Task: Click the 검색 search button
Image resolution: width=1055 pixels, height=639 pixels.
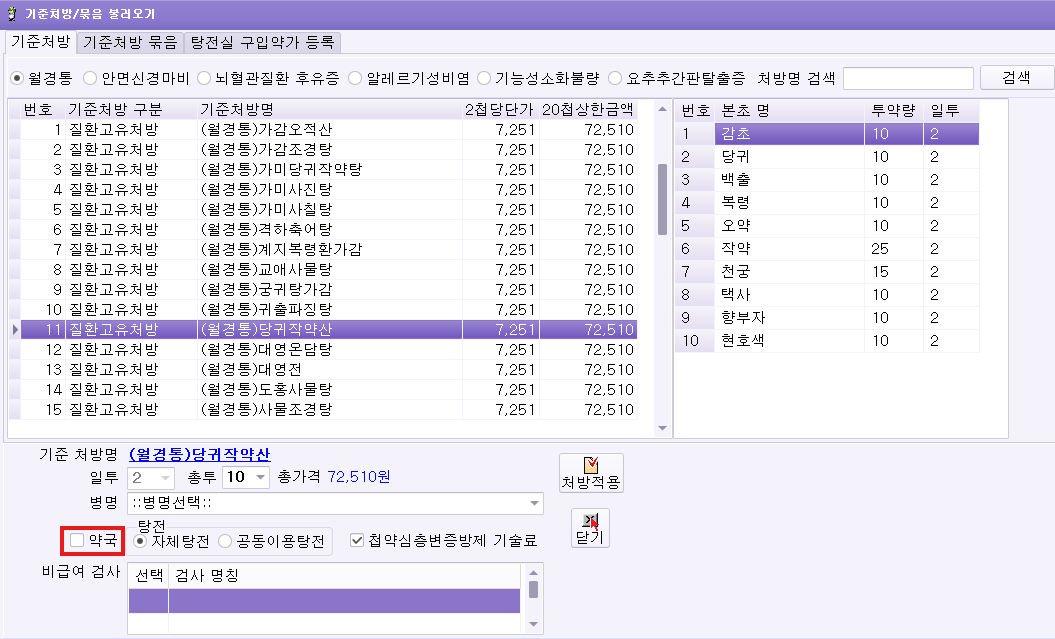Action: [1016, 78]
